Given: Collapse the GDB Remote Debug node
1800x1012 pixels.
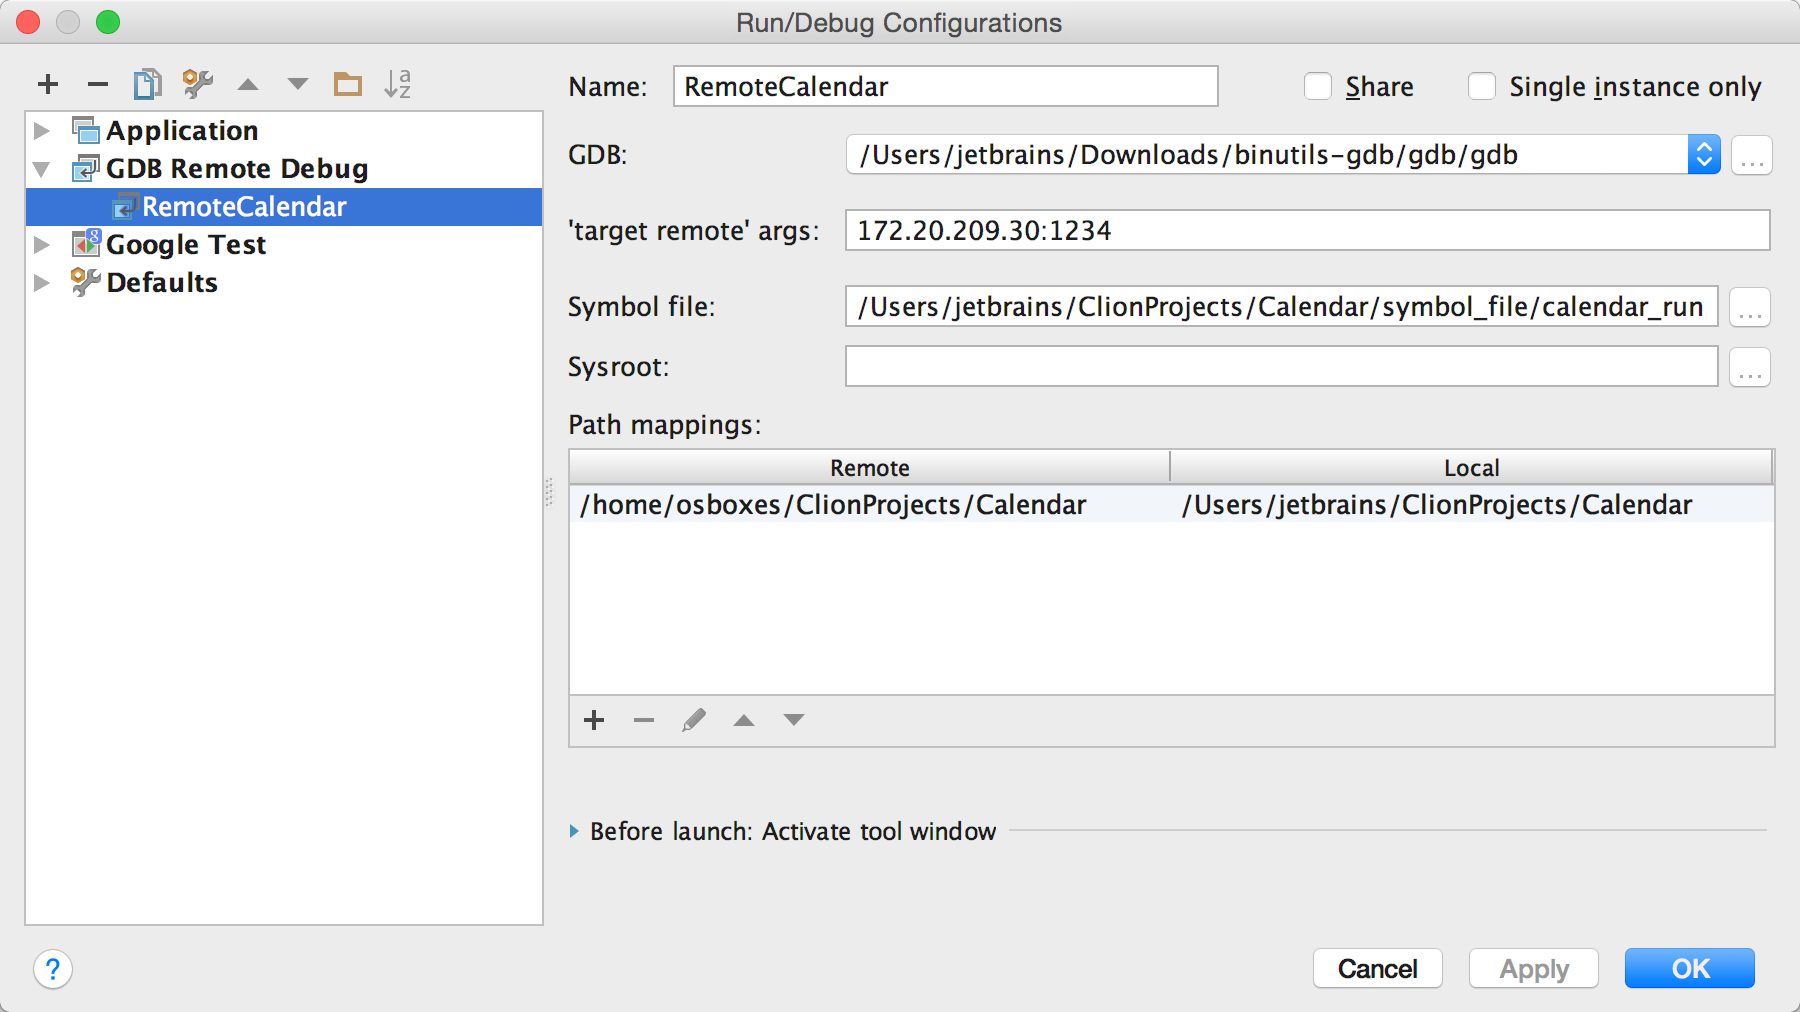Looking at the screenshot, I should [42, 169].
